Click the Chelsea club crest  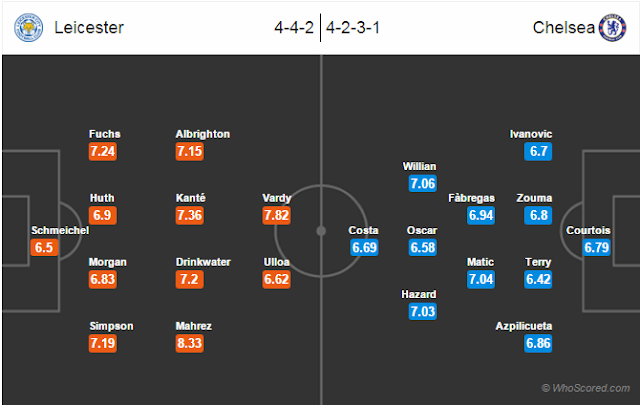click(x=612, y=27)
